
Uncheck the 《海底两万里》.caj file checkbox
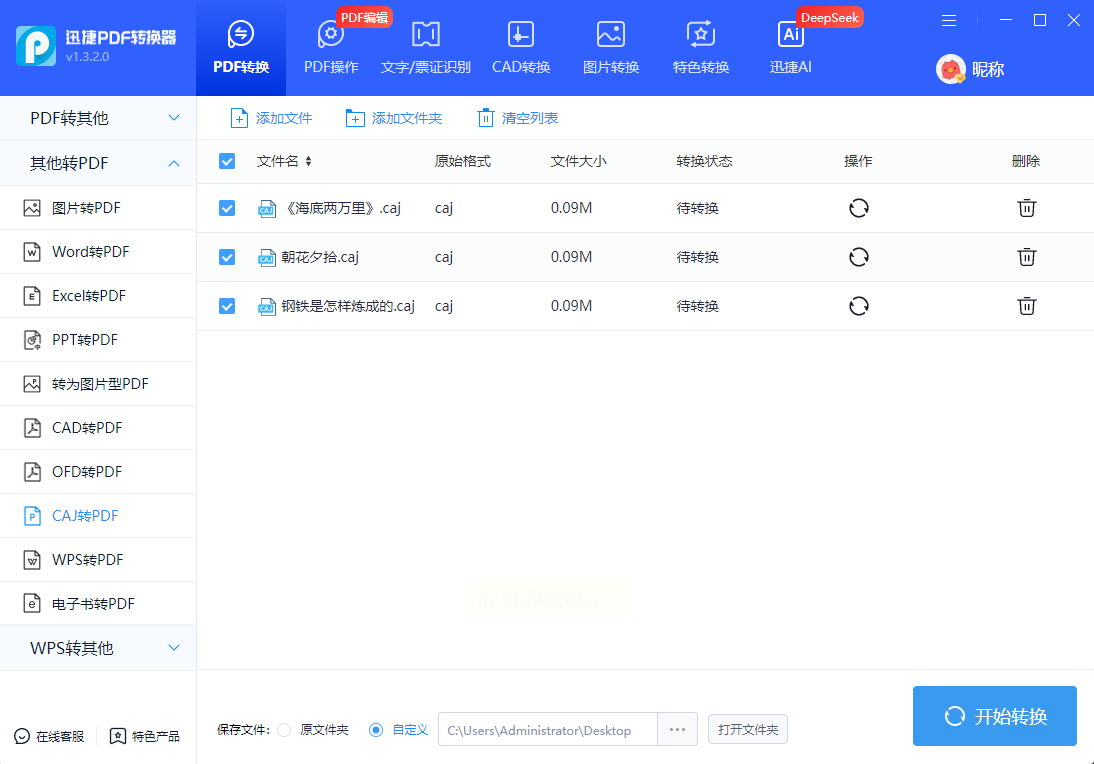pos(227,208)
